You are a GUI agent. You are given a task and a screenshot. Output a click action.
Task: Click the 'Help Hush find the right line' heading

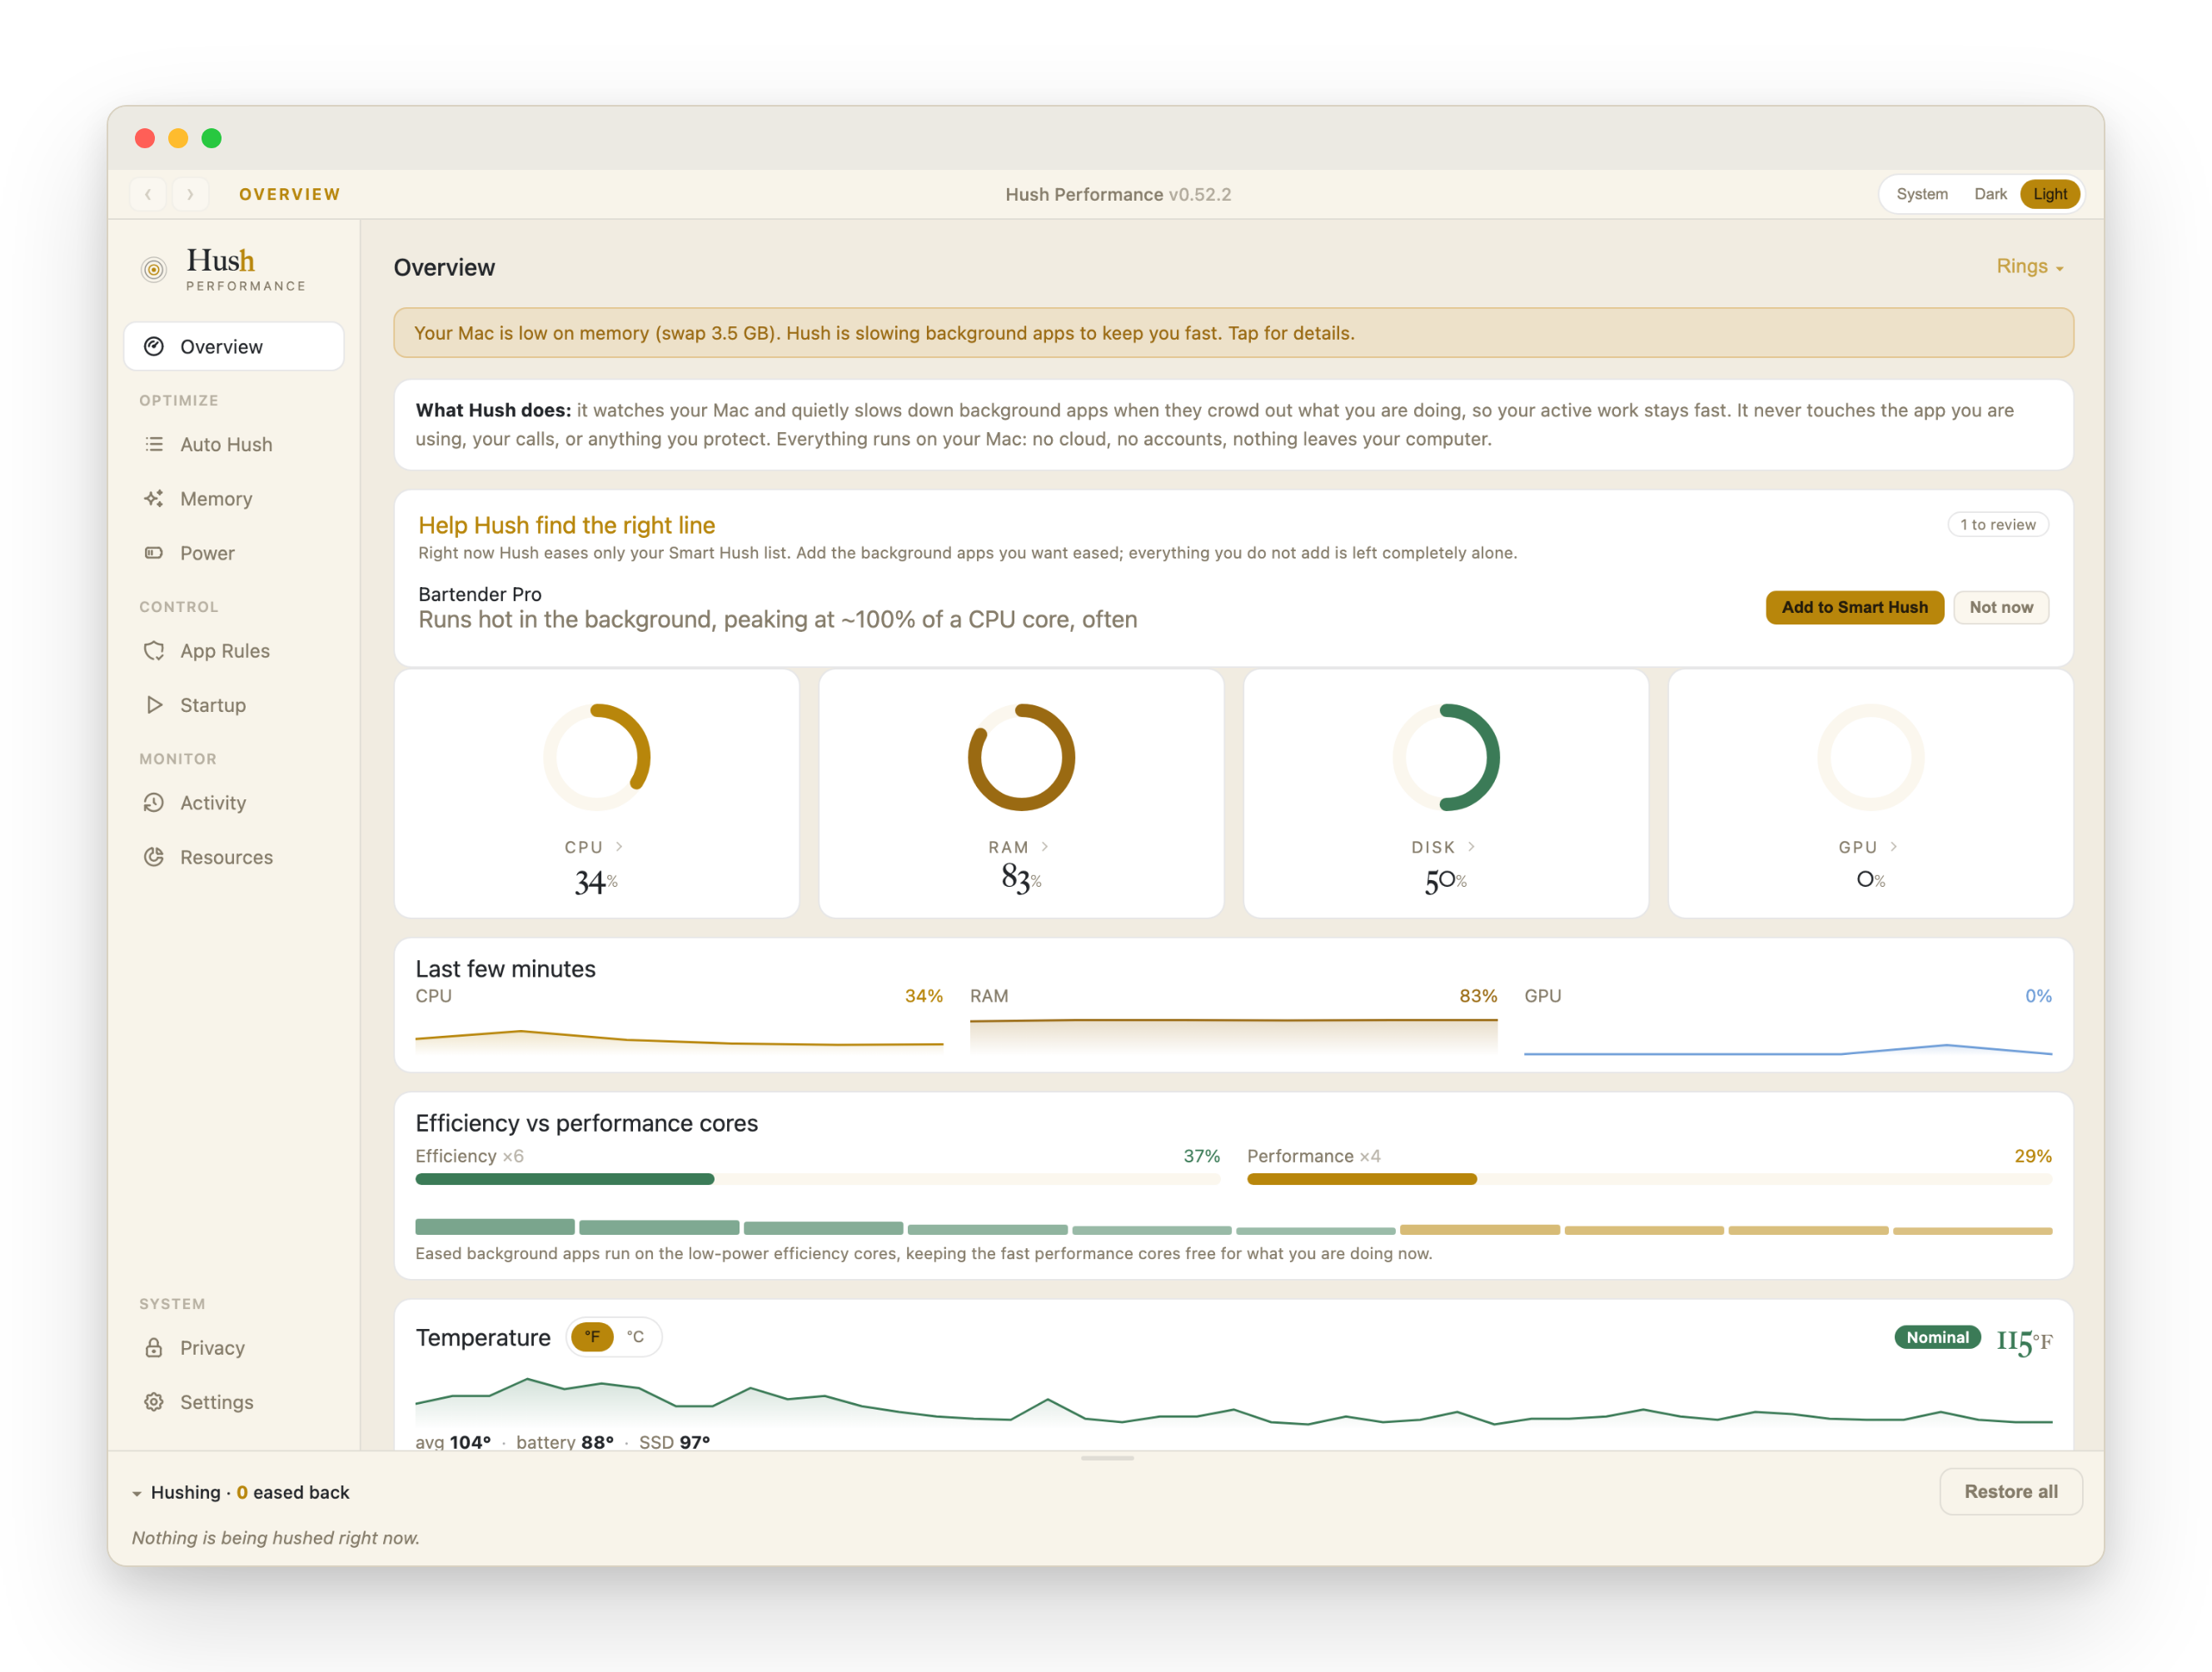click(566, 525)
